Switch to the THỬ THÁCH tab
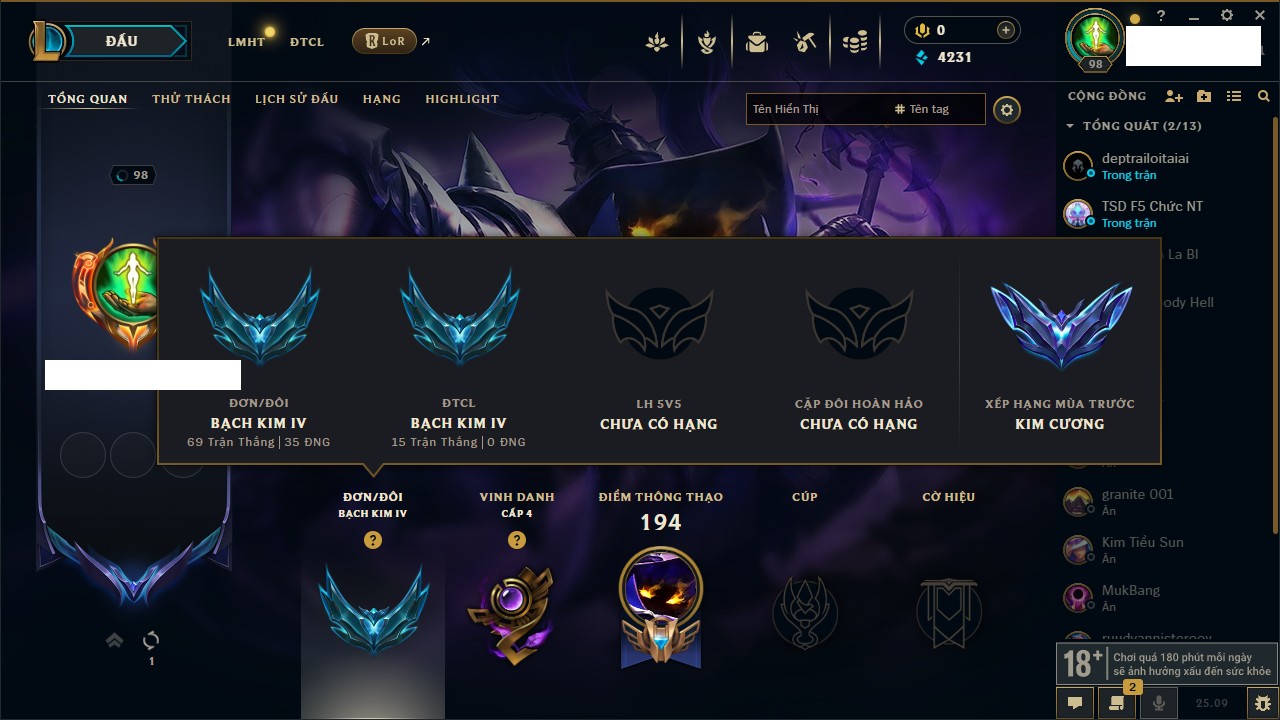The width and height of the screenshot is (1280, 720). click(191, 99)
